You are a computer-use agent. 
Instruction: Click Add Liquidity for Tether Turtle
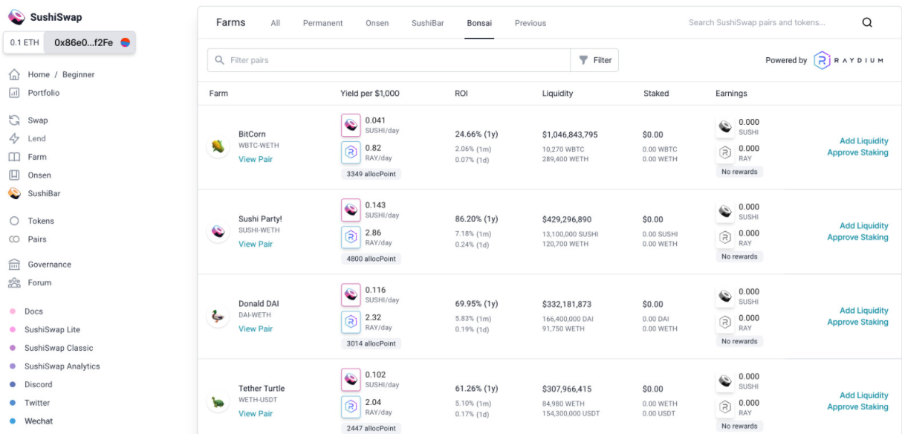tap(863, 395)
